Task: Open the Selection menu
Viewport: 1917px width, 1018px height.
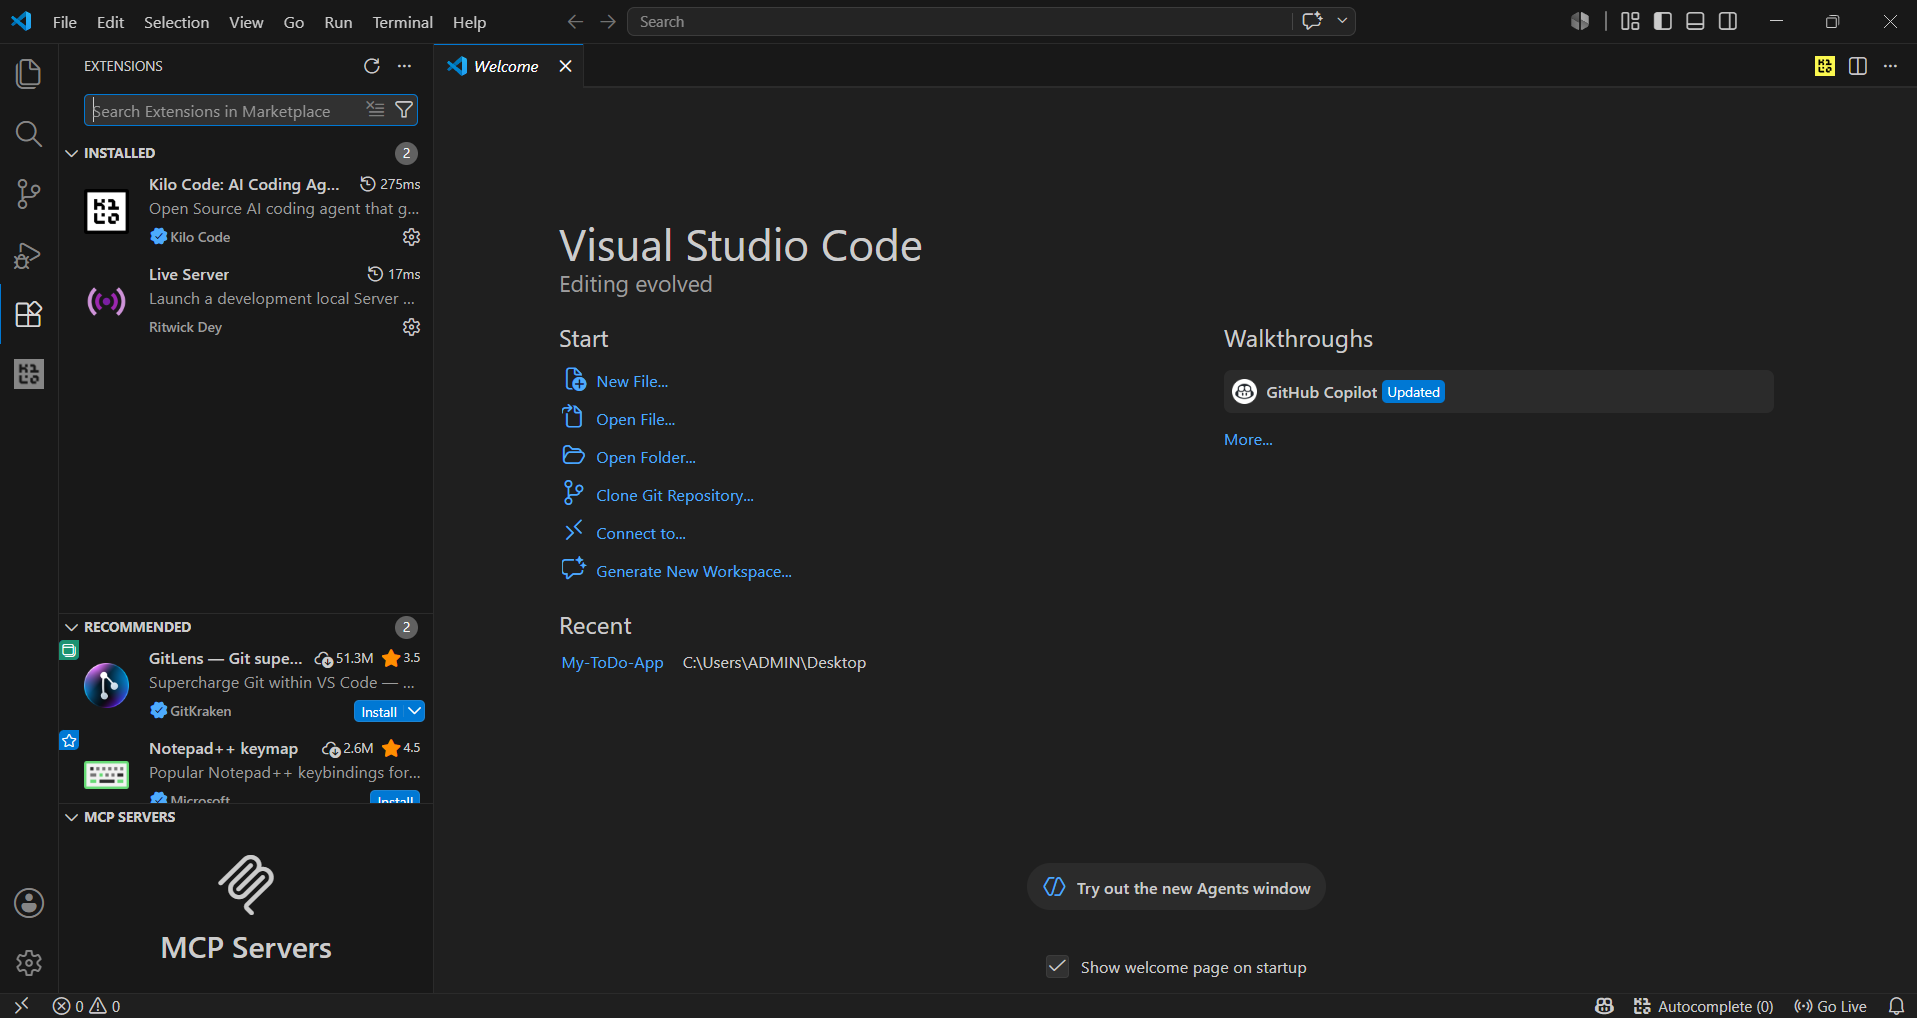Action: (x=176, y=22)
